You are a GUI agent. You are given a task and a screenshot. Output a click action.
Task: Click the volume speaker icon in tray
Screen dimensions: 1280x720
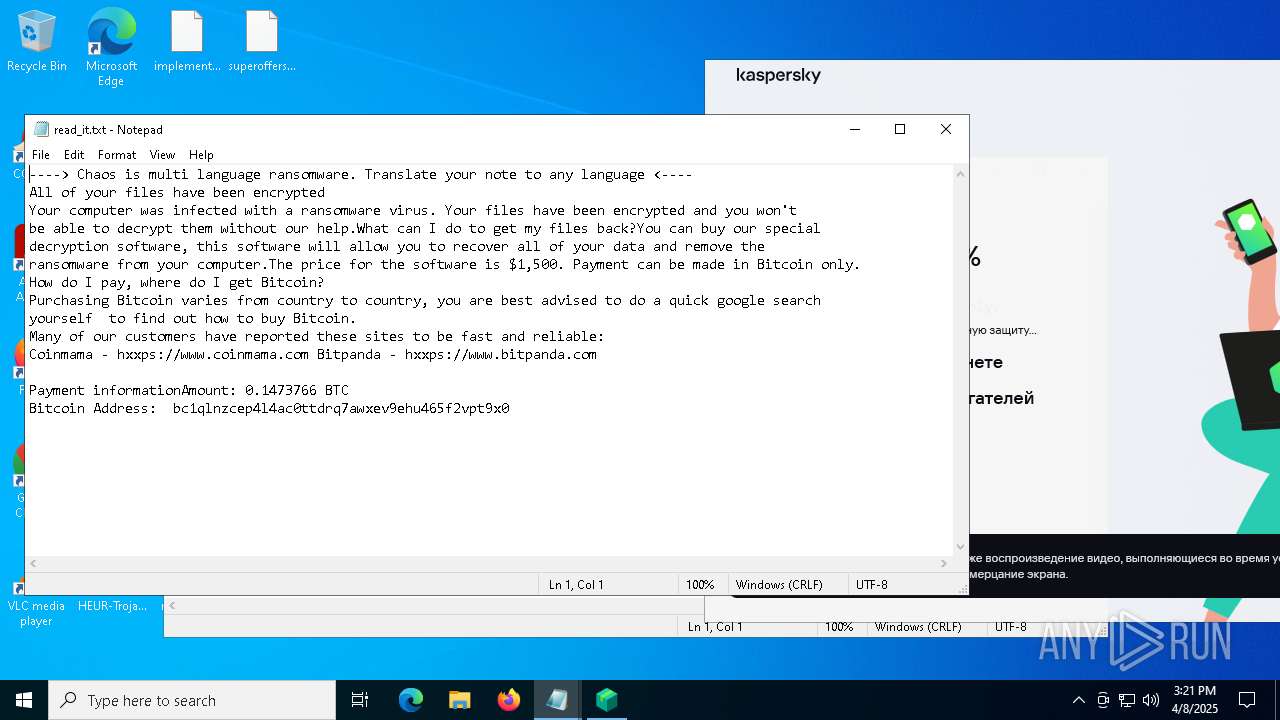tap(1151, 700)
